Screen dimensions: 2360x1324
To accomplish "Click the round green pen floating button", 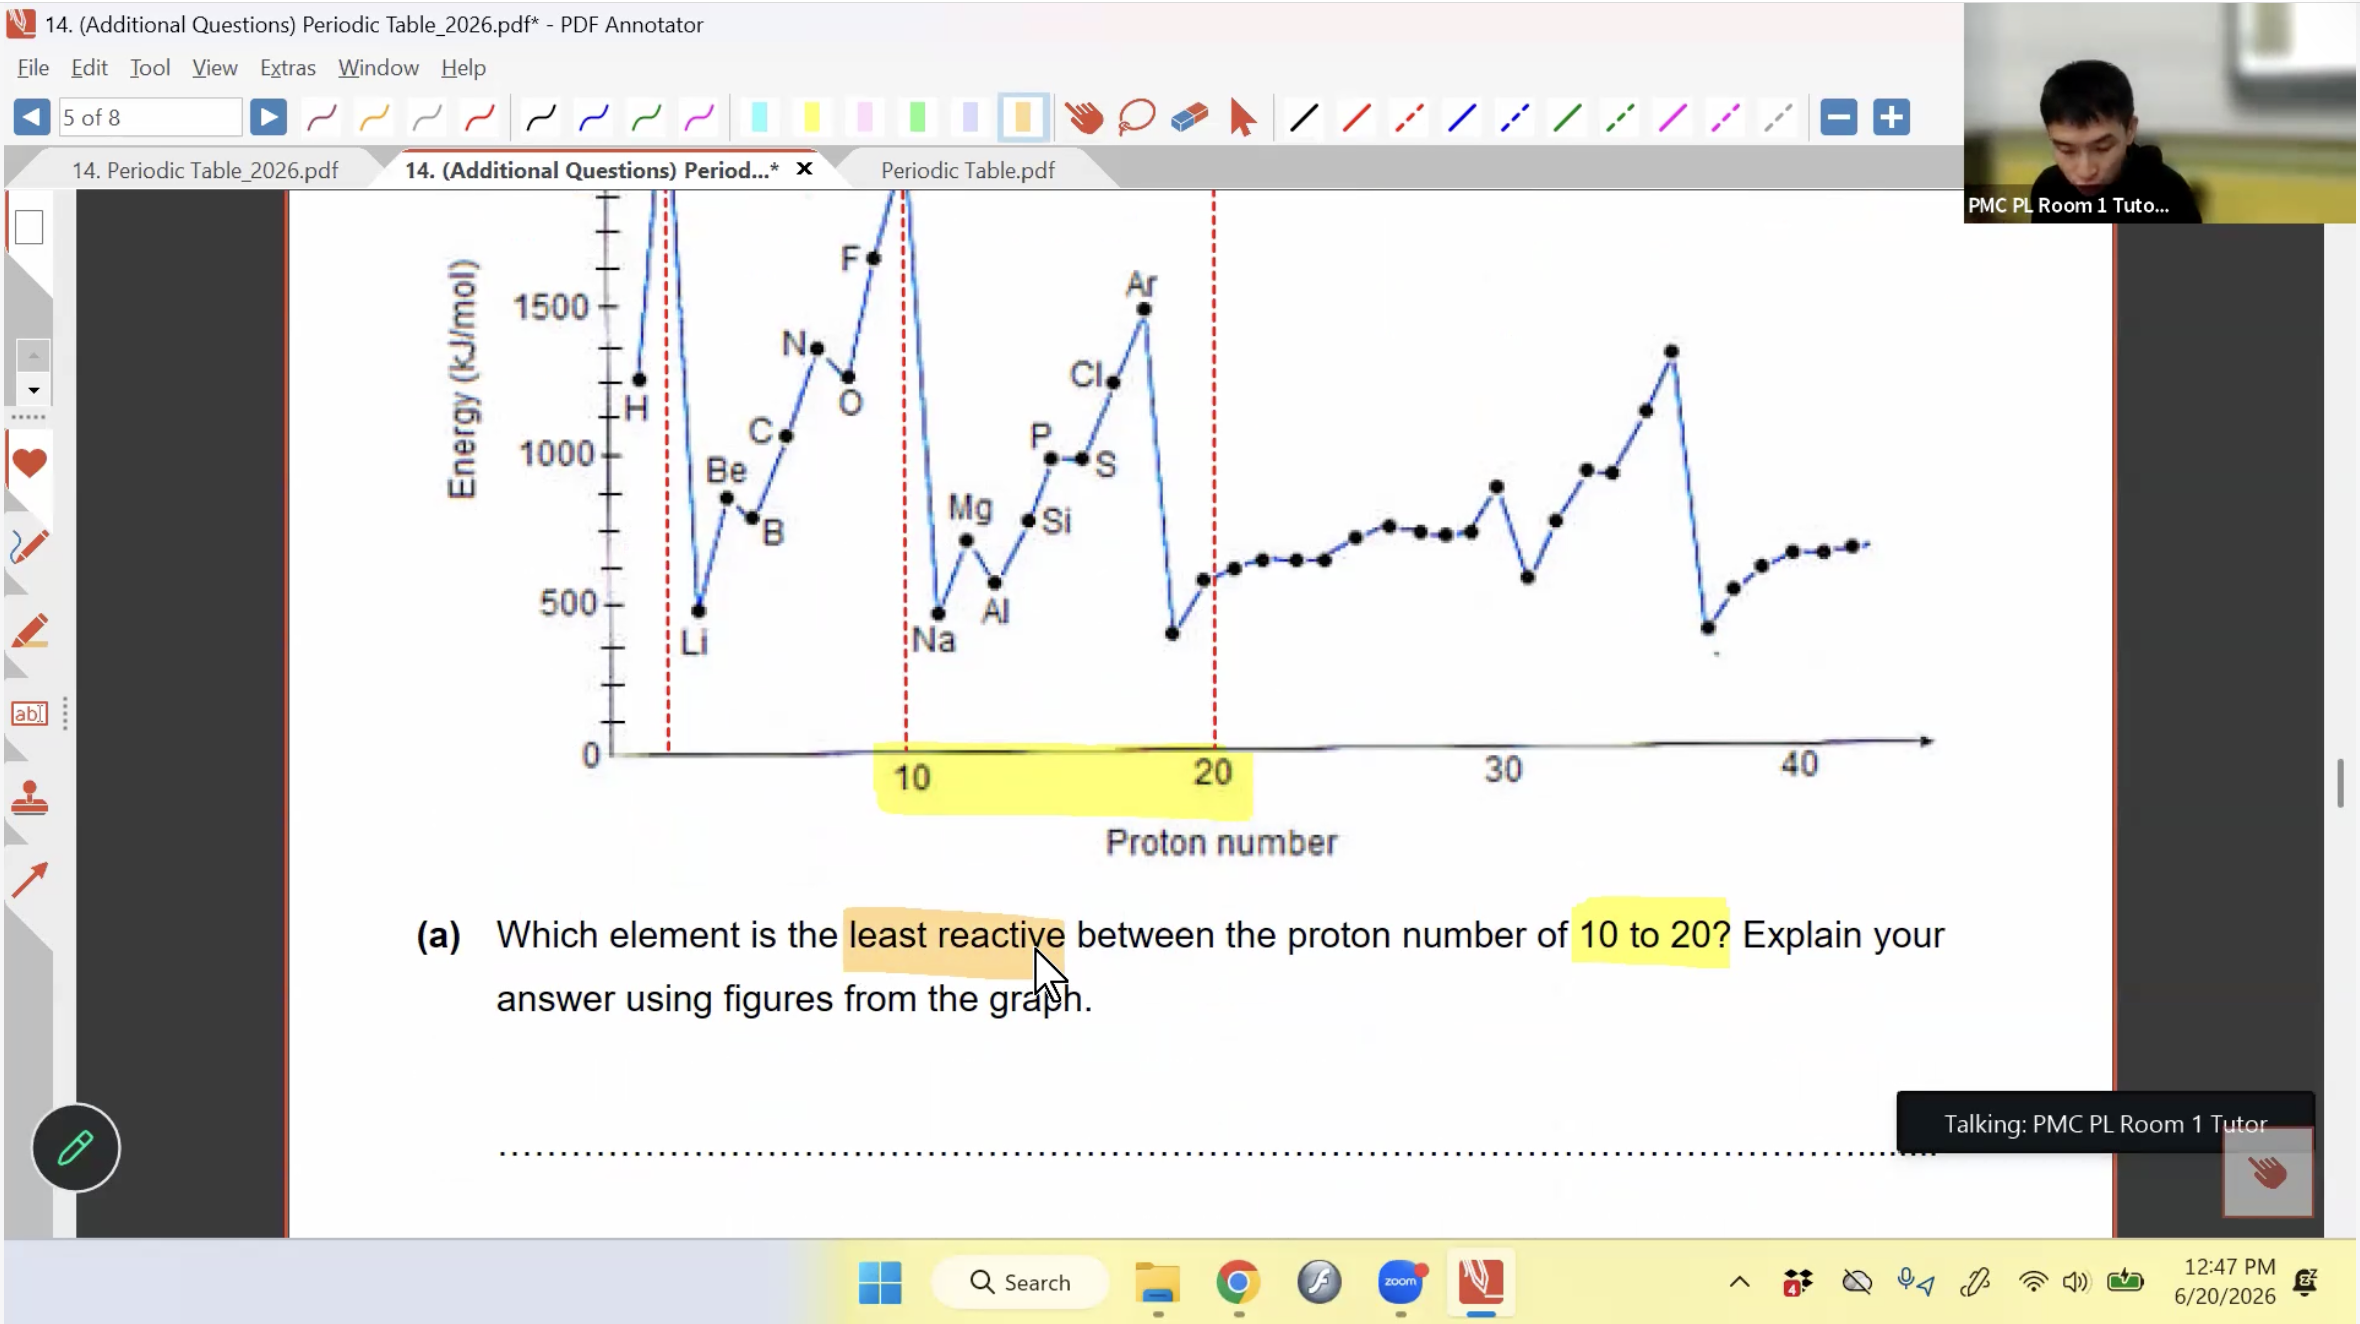I will click(76, 1148).
